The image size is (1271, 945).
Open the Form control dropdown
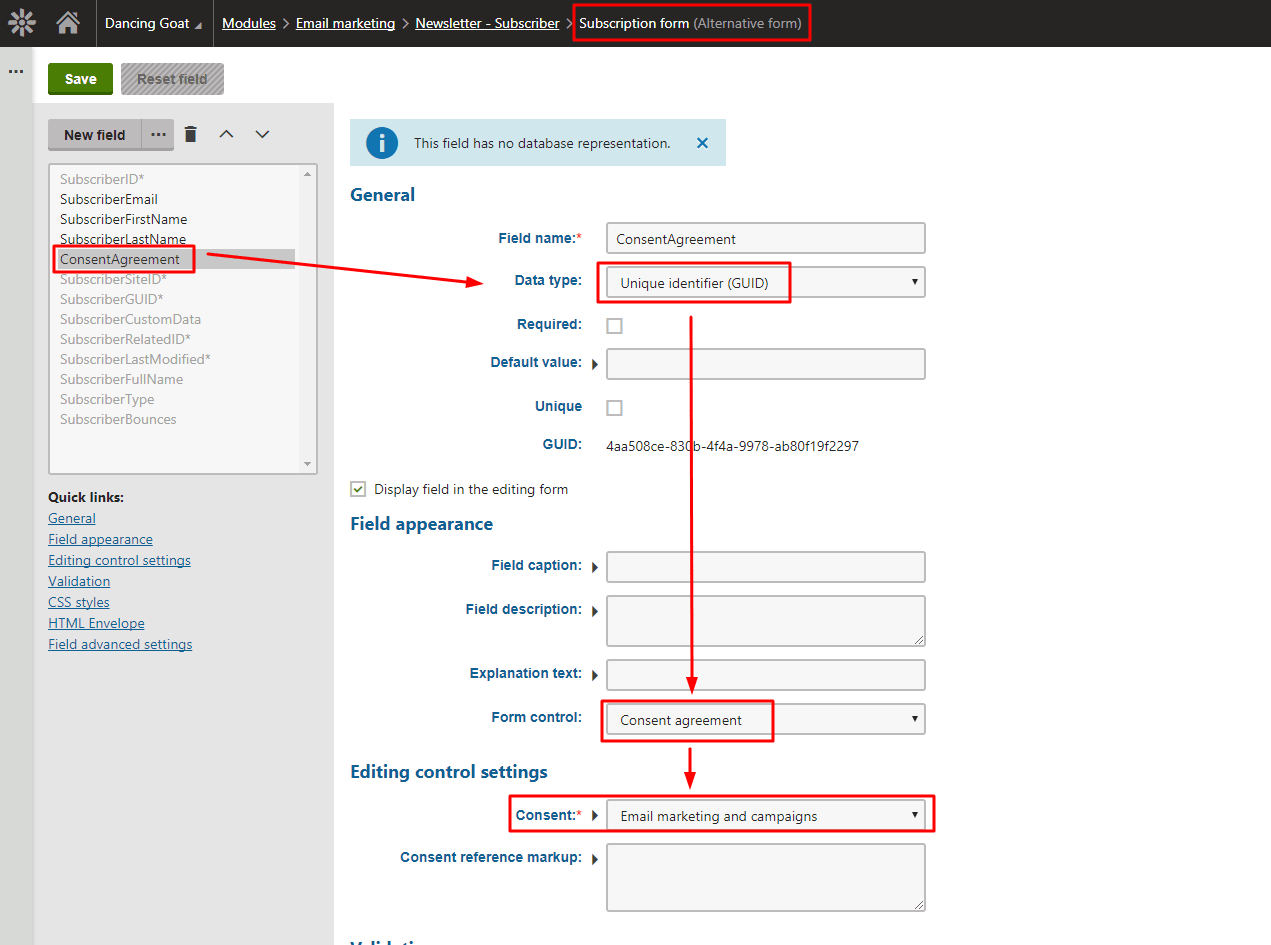(x=766, y=719)
